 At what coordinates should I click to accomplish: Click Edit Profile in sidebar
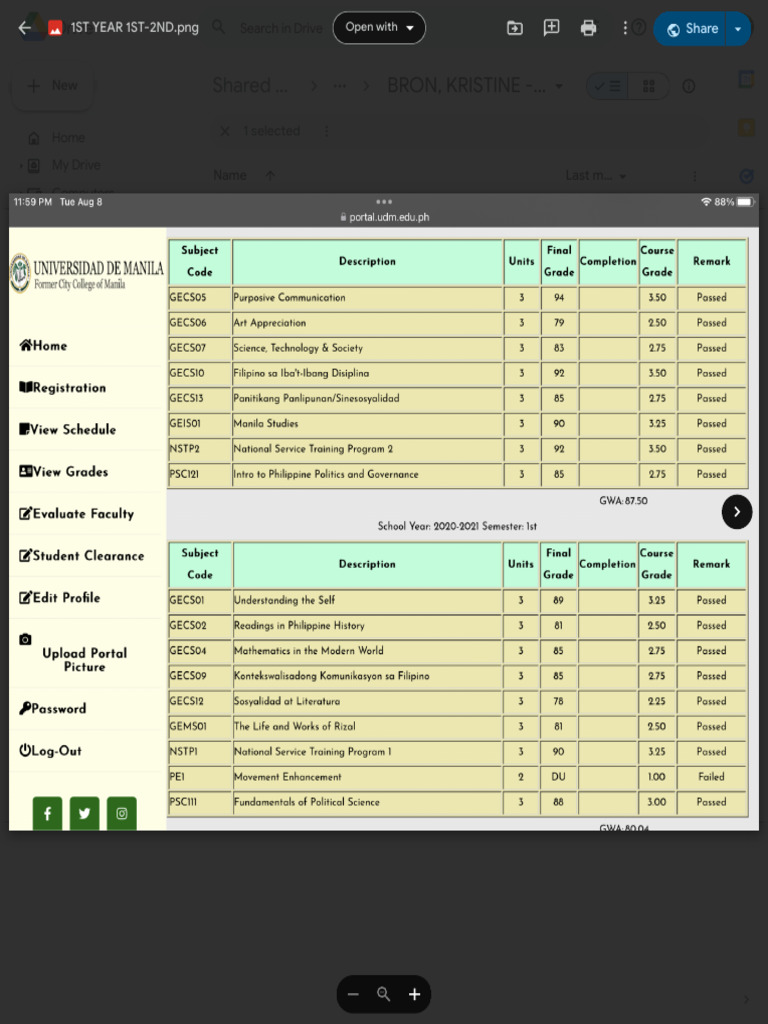(59, 598)
